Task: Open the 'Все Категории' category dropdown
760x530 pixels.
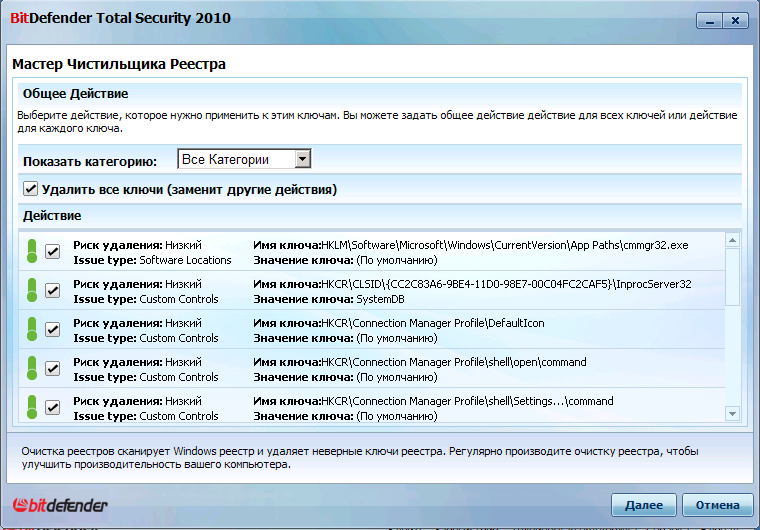Action: [244, 159]
